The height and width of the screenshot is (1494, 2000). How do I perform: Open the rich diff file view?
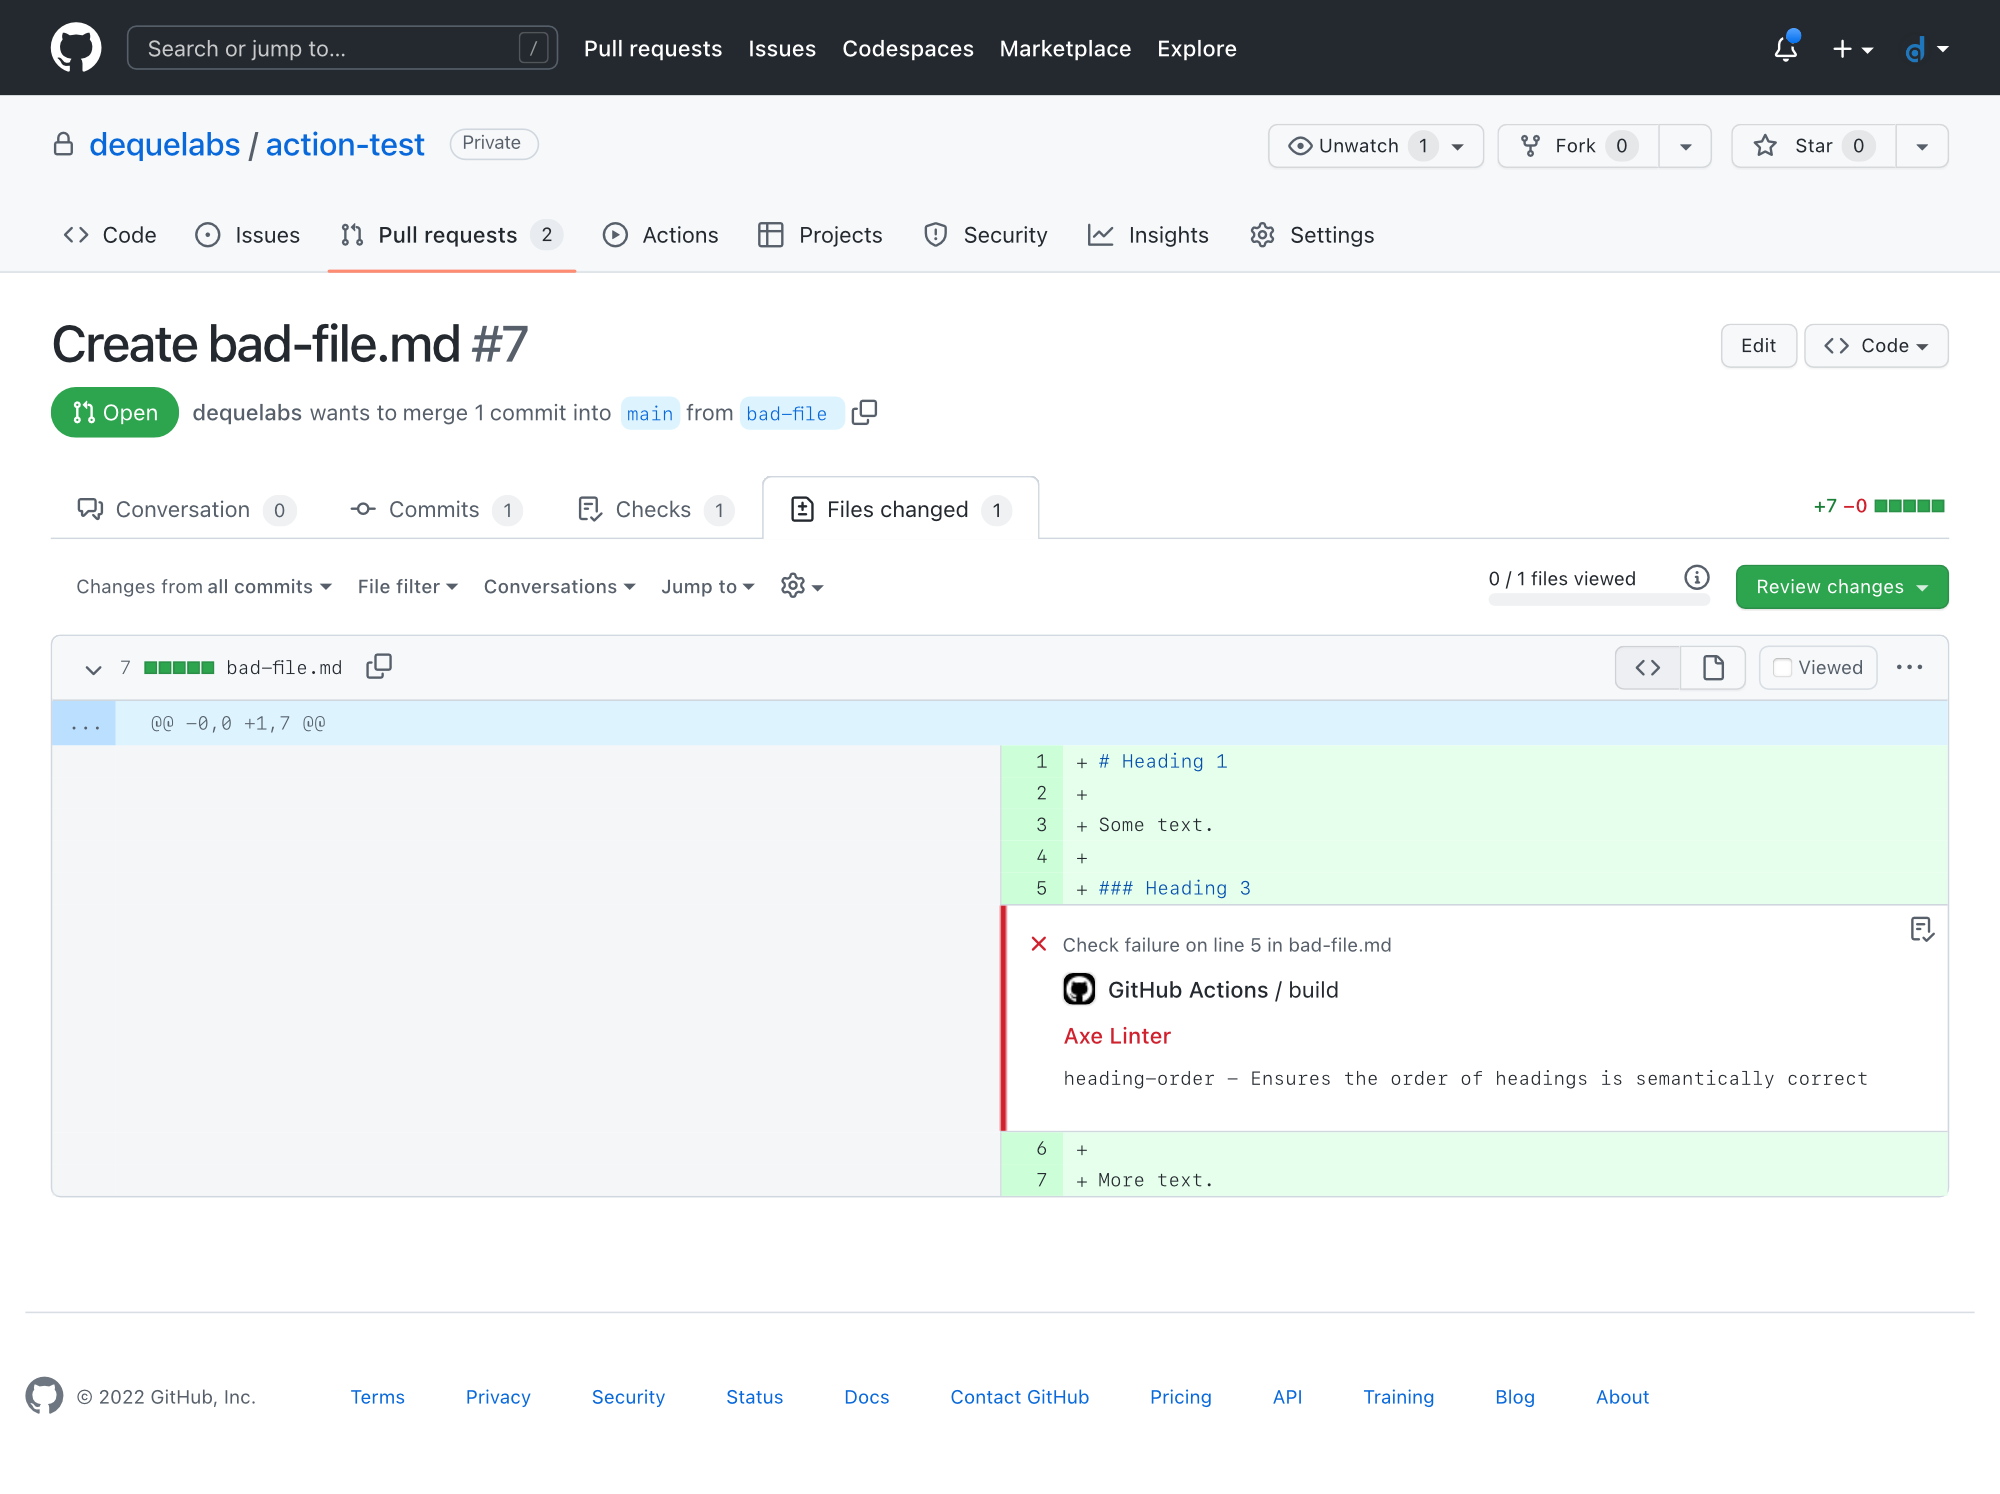pyautogui.click(x=1712, y=667)
